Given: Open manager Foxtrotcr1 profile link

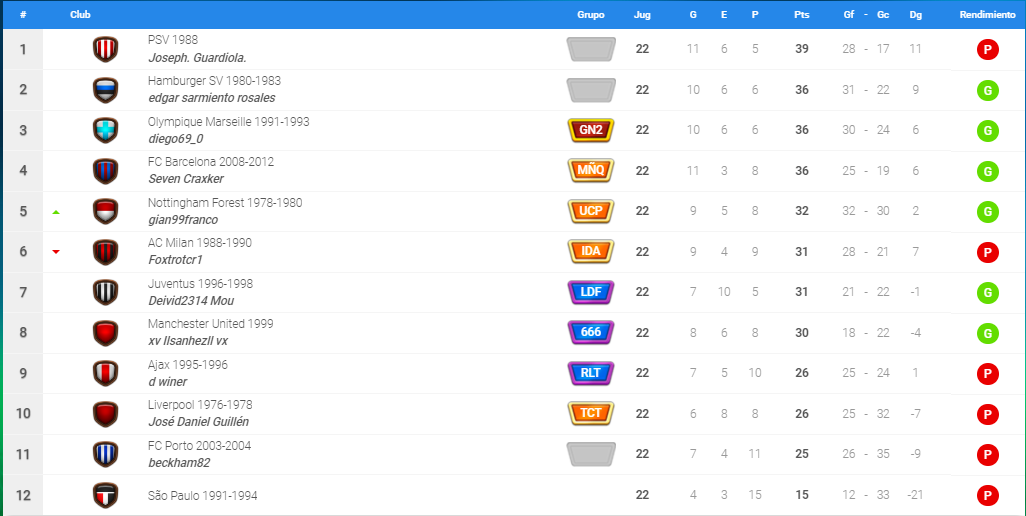Looking at the screenshot, I should 175,260.
